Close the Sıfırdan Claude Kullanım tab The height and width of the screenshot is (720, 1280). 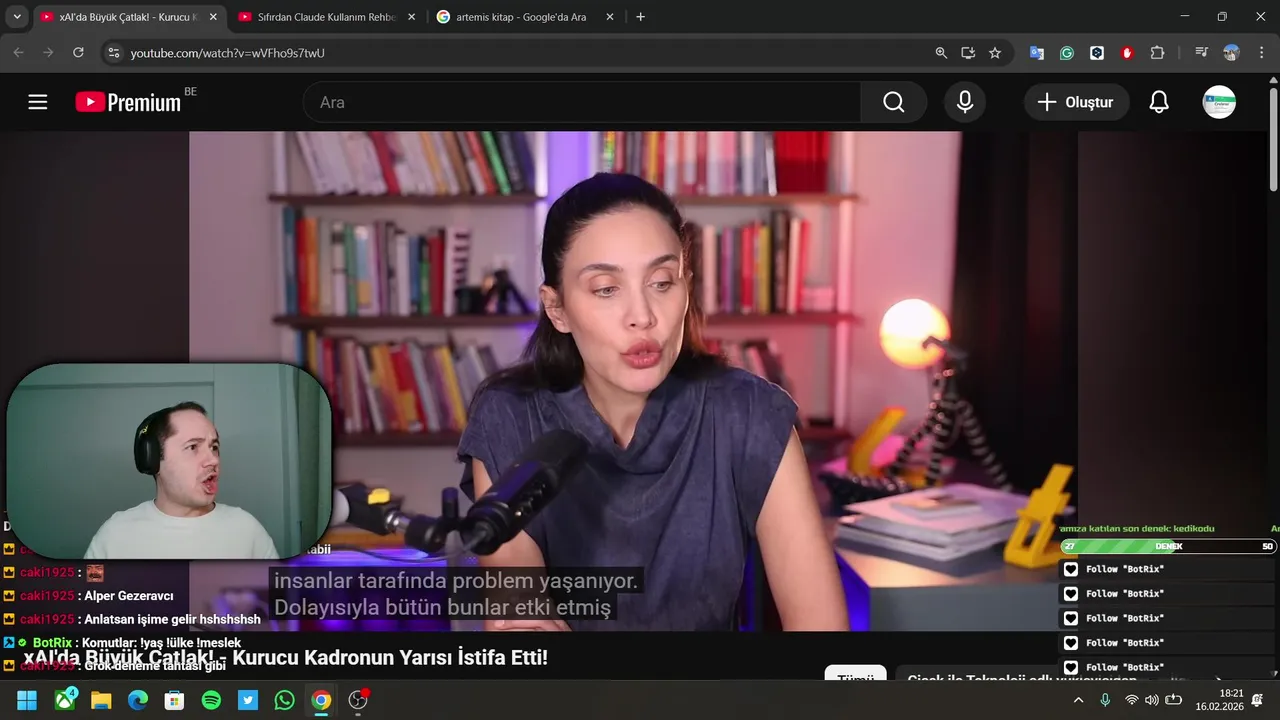(411, 17)
